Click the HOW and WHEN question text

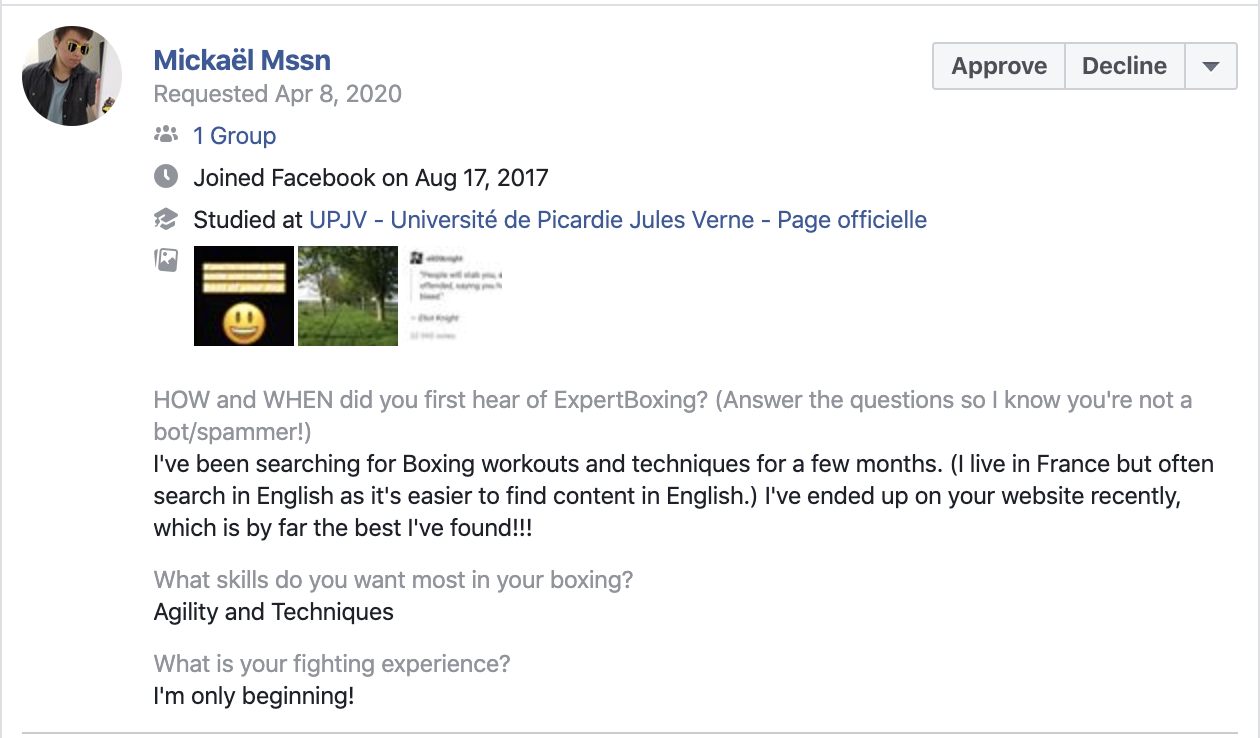click(673, 416)
